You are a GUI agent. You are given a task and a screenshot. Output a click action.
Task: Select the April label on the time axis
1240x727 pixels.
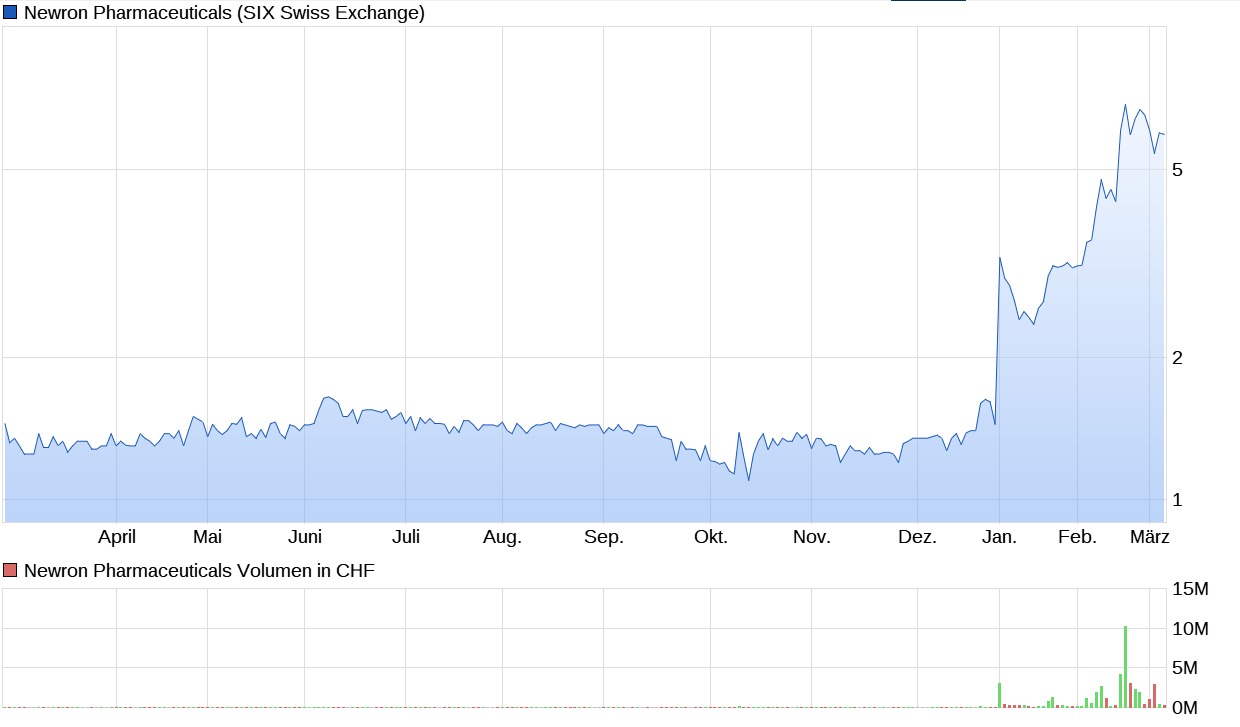point(117,537)
